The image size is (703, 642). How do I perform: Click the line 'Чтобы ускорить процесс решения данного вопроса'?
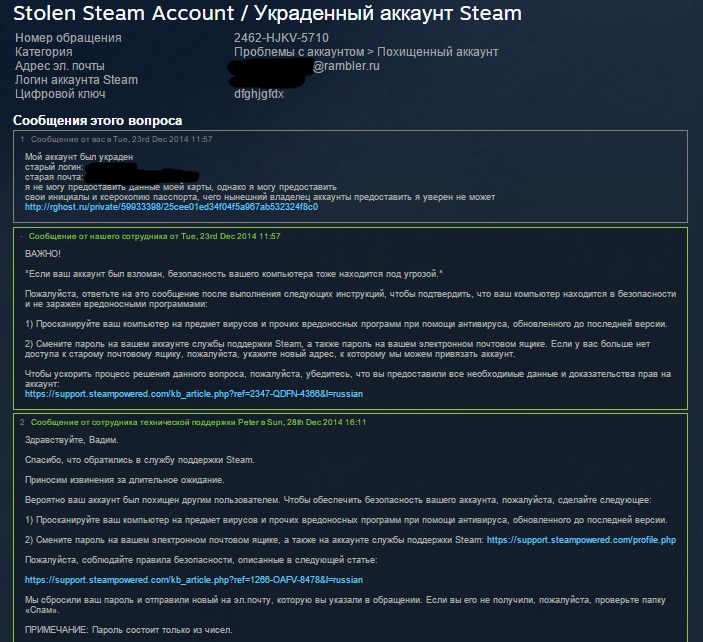click(347, 379)
